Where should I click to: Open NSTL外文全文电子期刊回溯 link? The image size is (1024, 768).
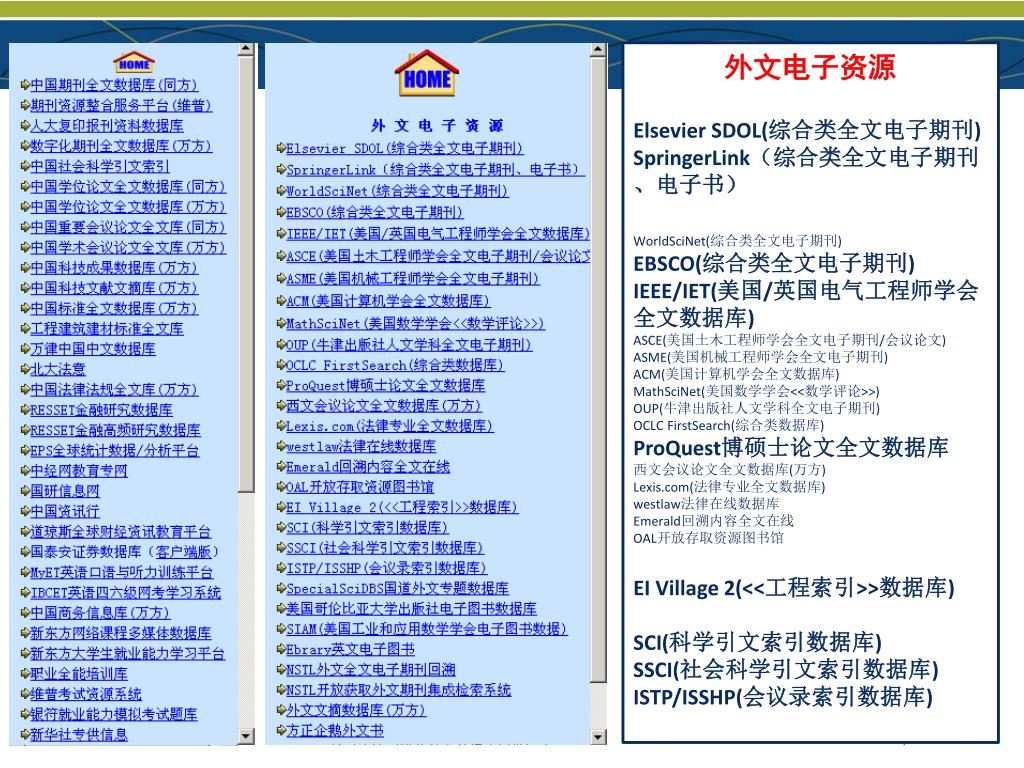click(371, 669)
